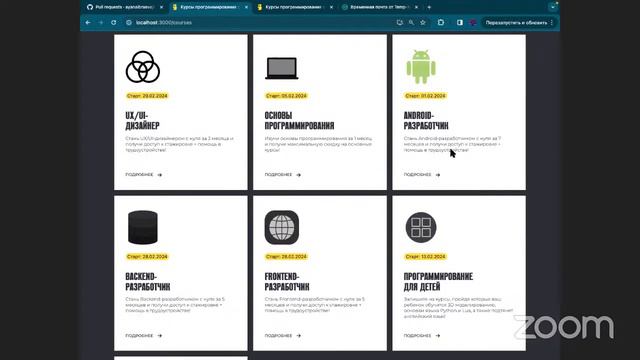Click the description text on Frontend-разработчик card

pyautogui.click(x=315, y=305)
